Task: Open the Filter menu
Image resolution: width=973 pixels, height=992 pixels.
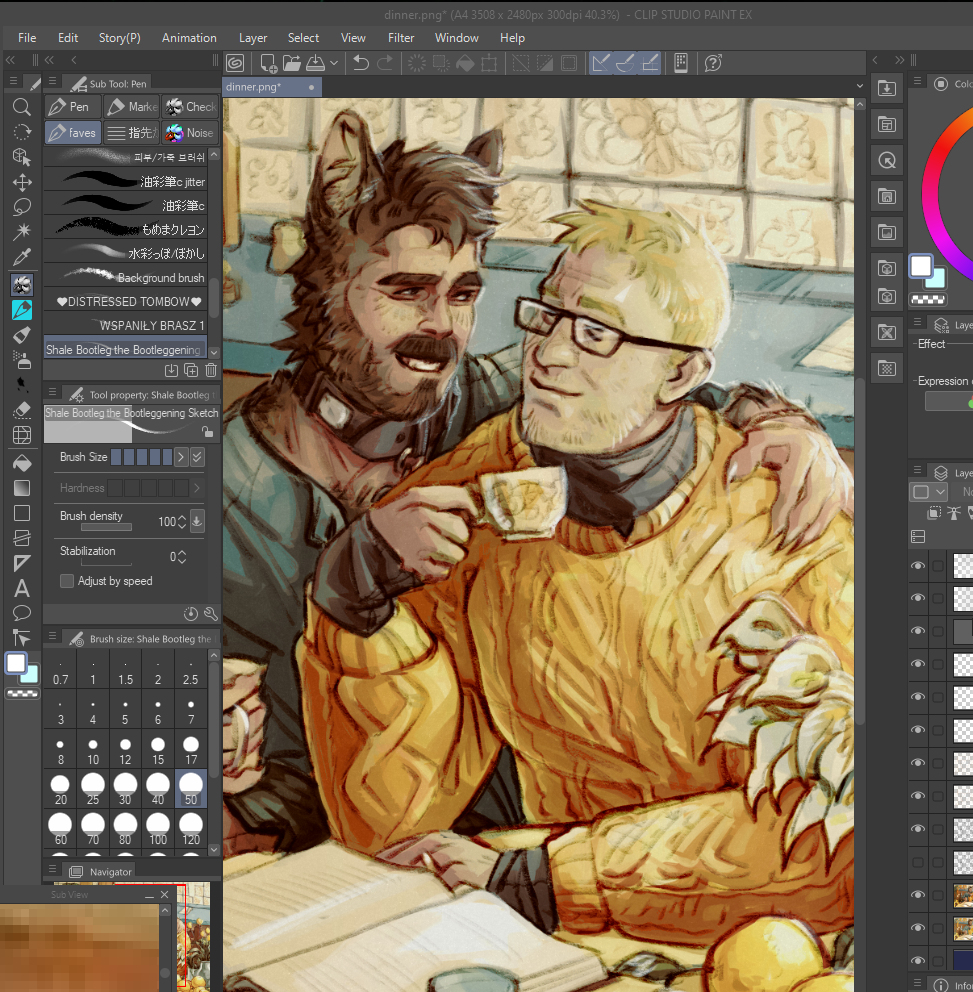Action: coord(401,38)
